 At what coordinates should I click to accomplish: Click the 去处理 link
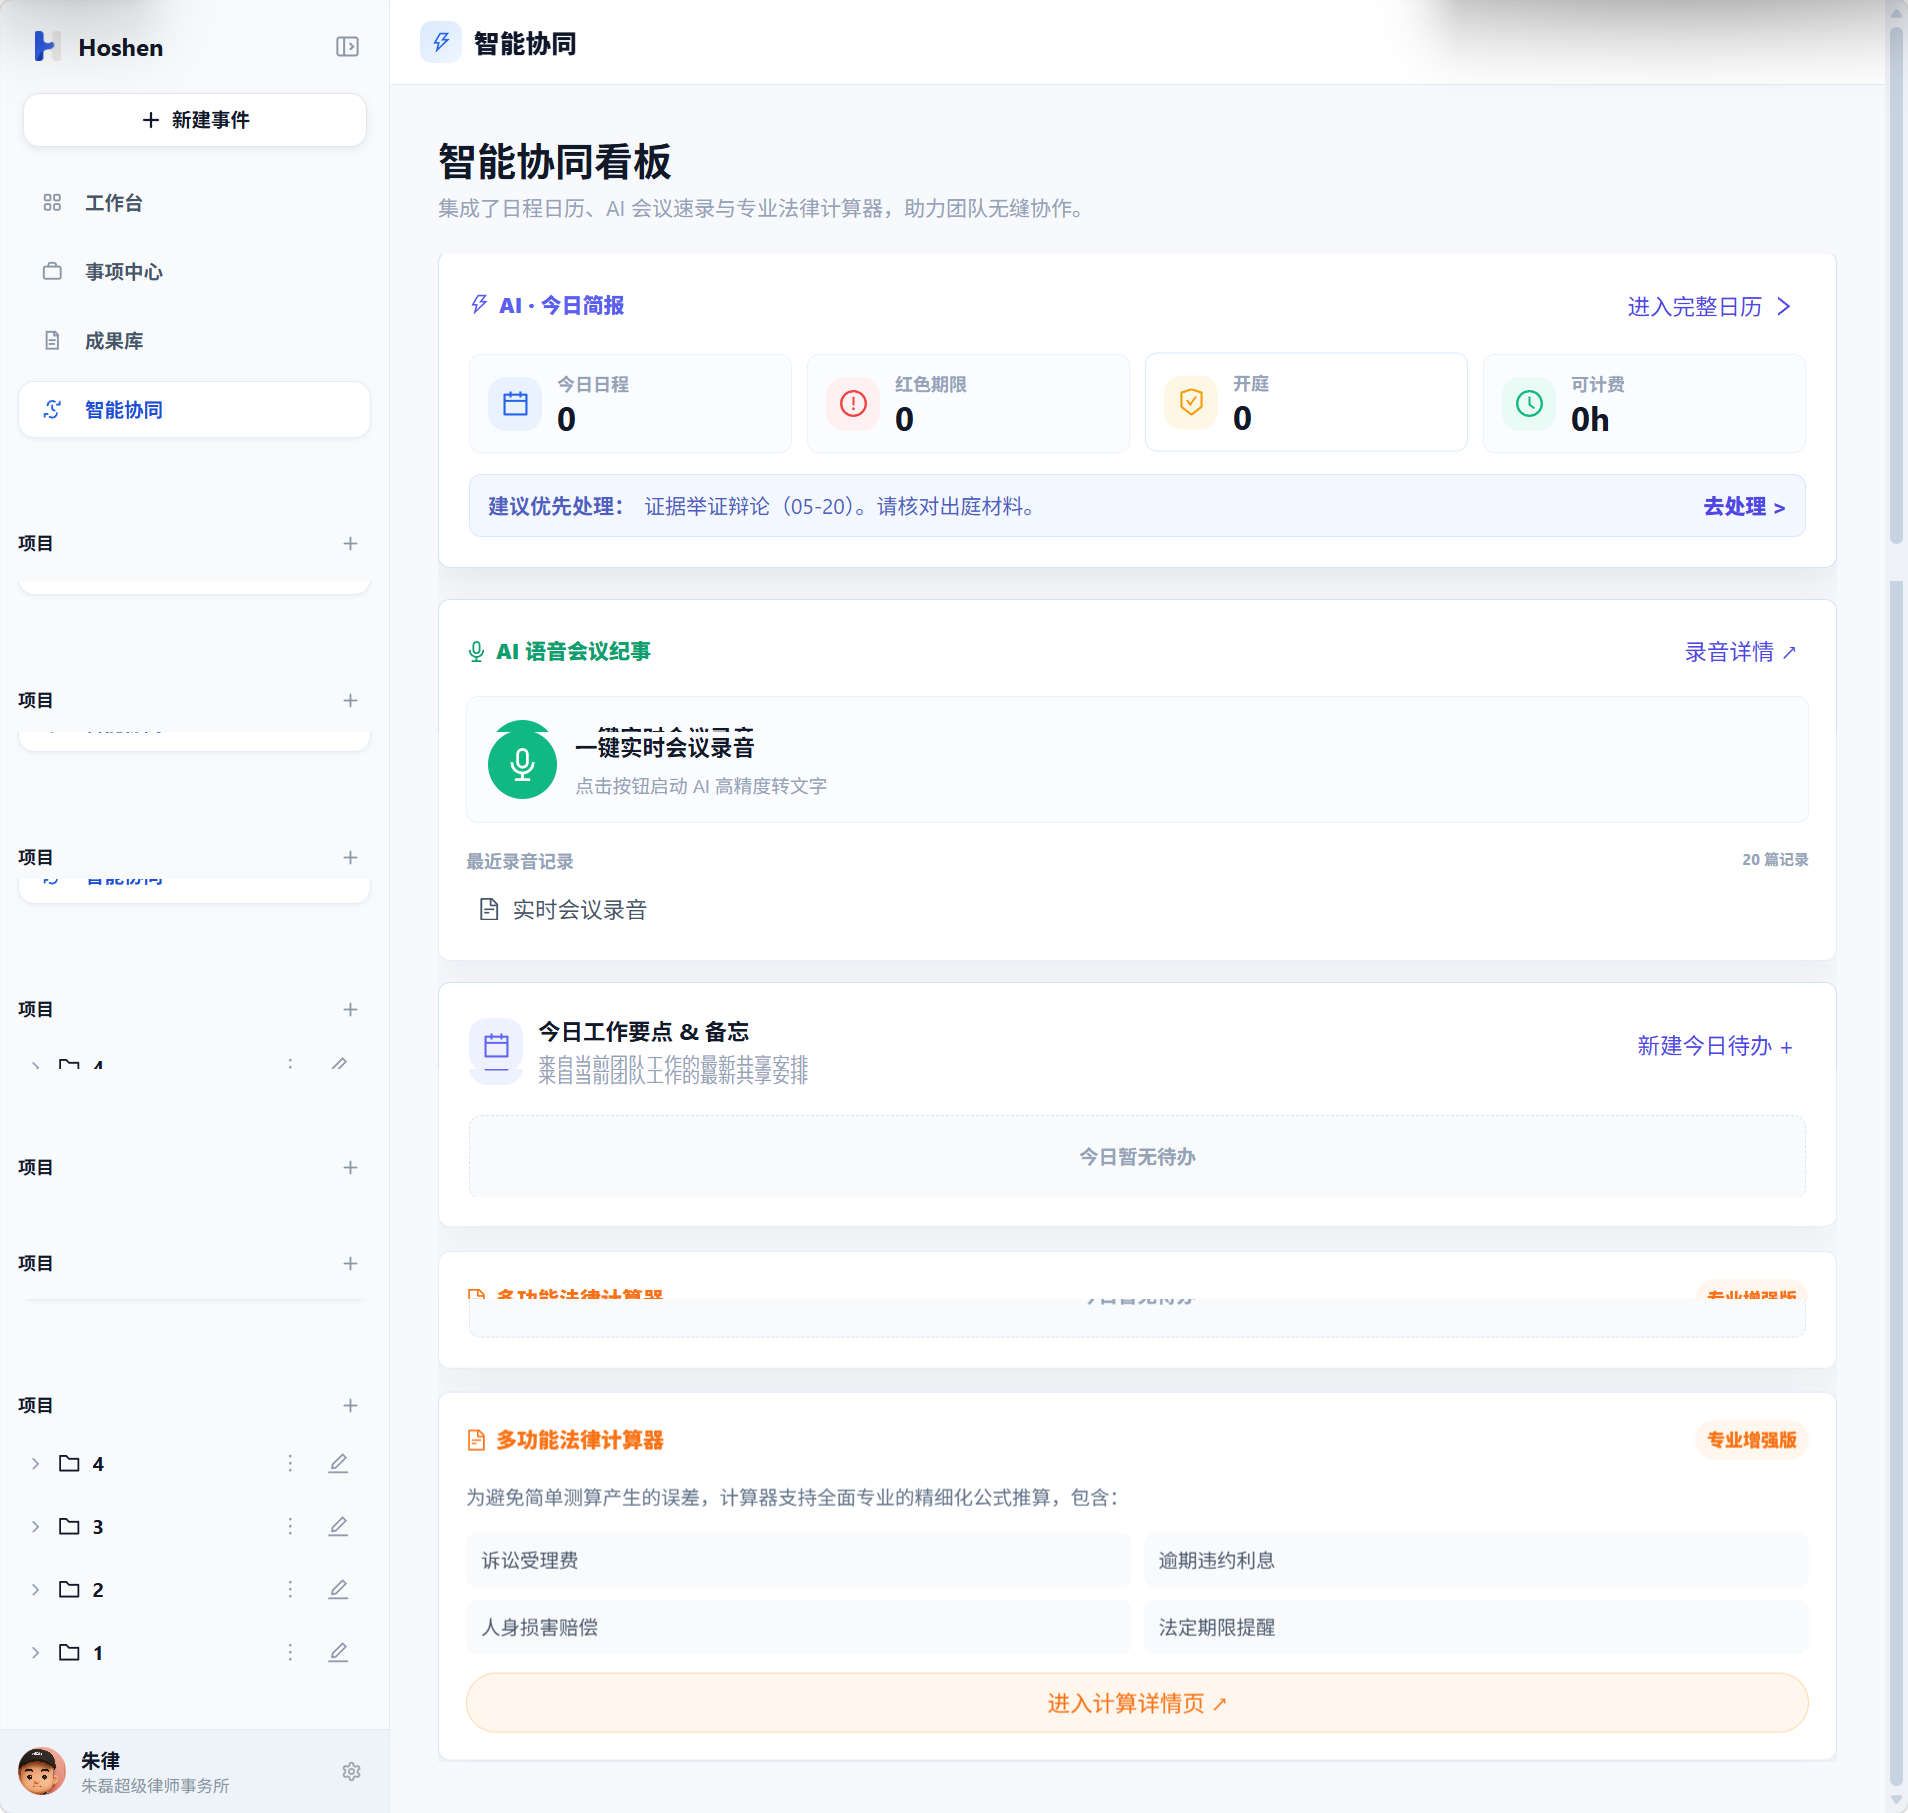(x=1744, y=507)
